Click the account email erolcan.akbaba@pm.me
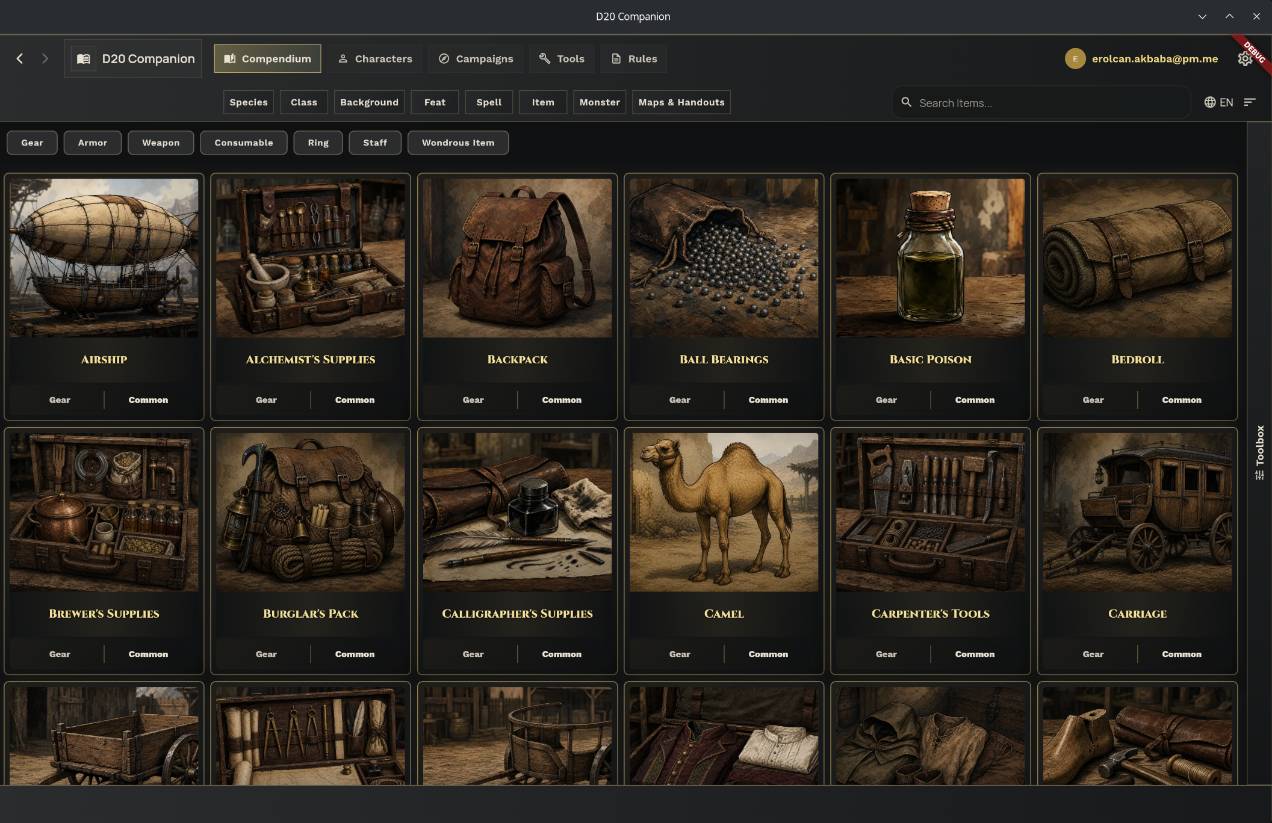This screenshot has height=823, width=1272. click(1155, 59)
